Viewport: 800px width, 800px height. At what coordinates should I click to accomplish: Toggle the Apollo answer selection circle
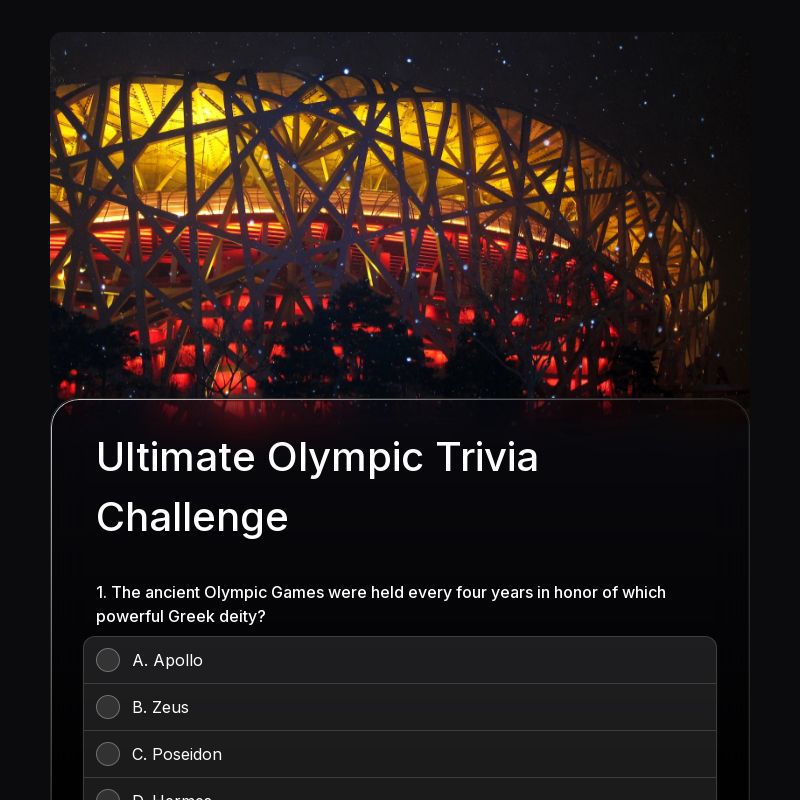pos(108,660)
